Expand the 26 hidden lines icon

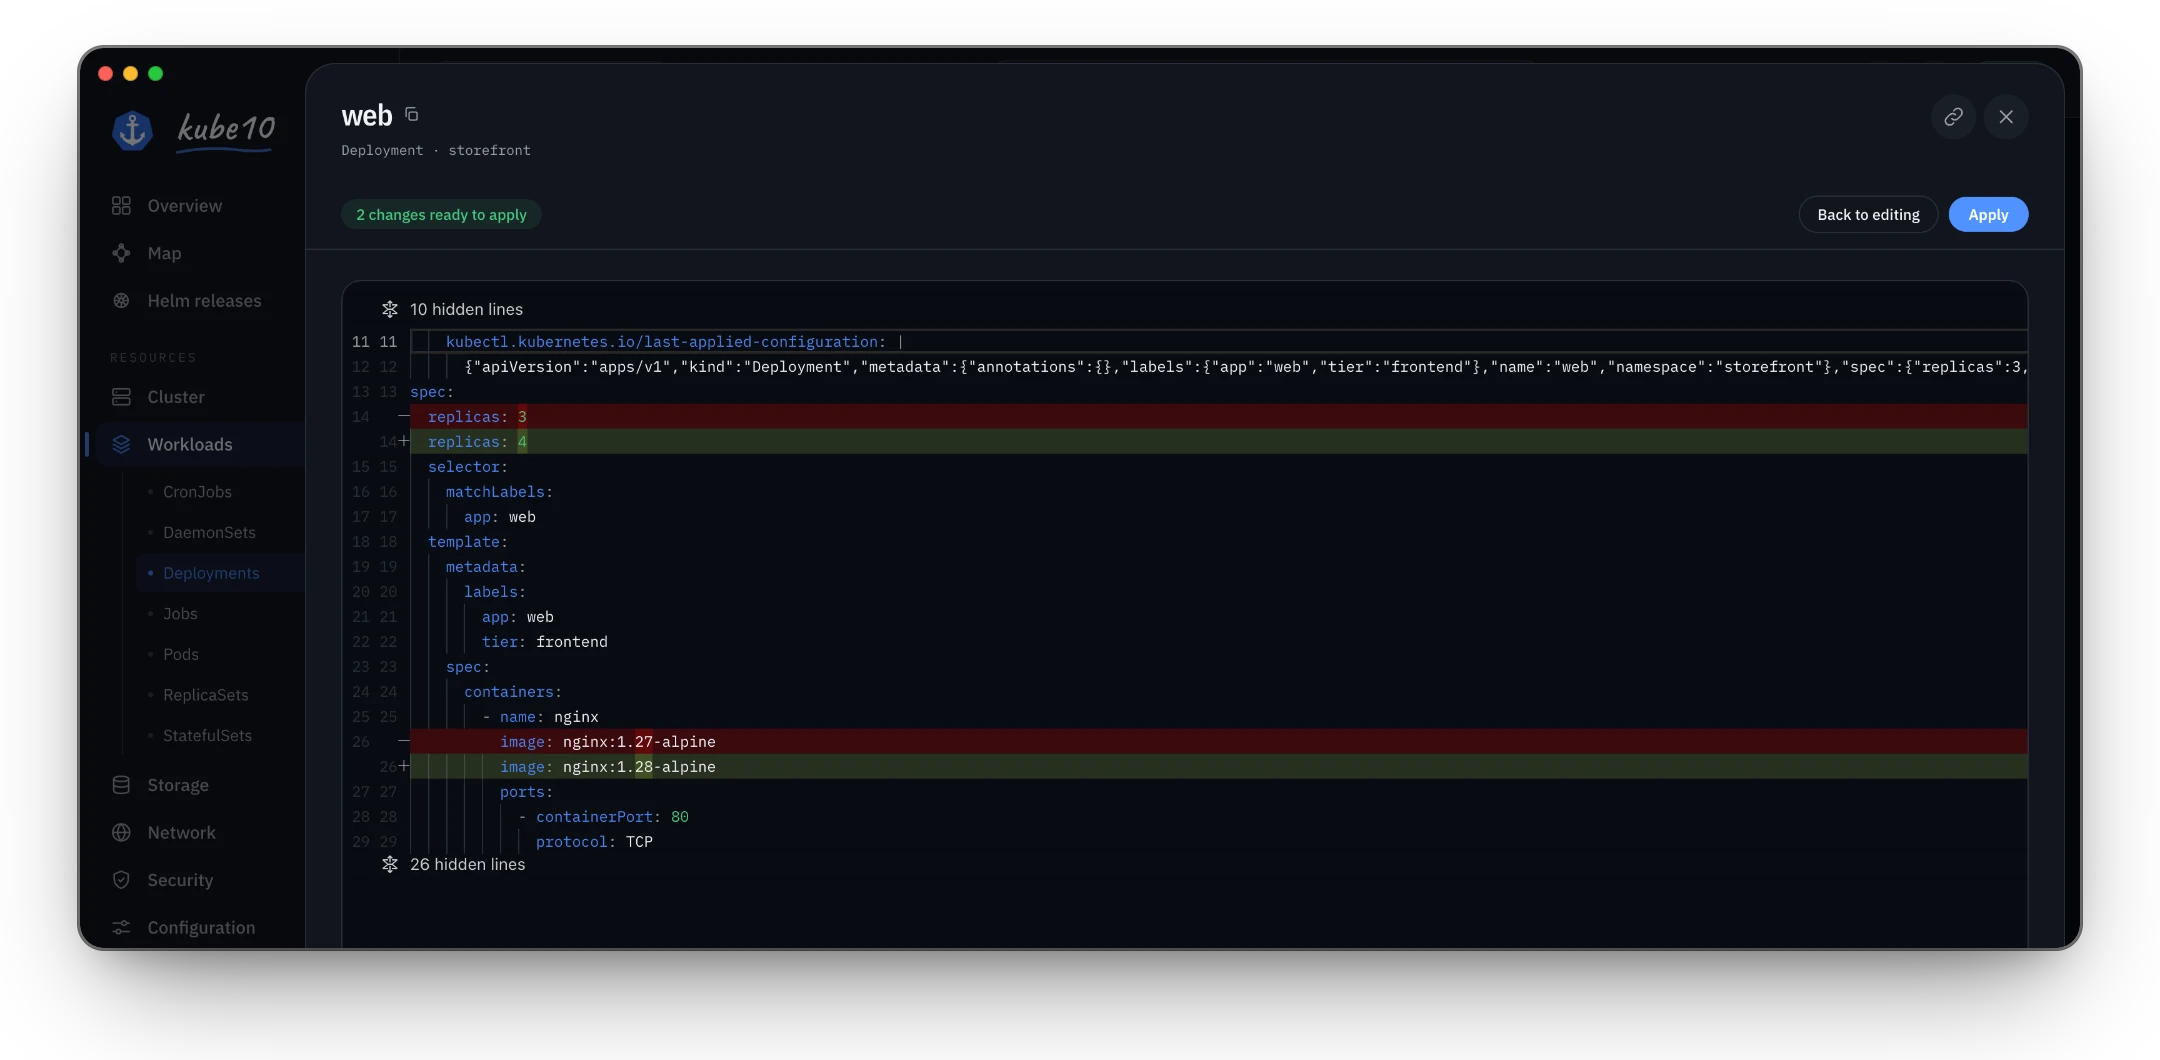tap(390, 864)
